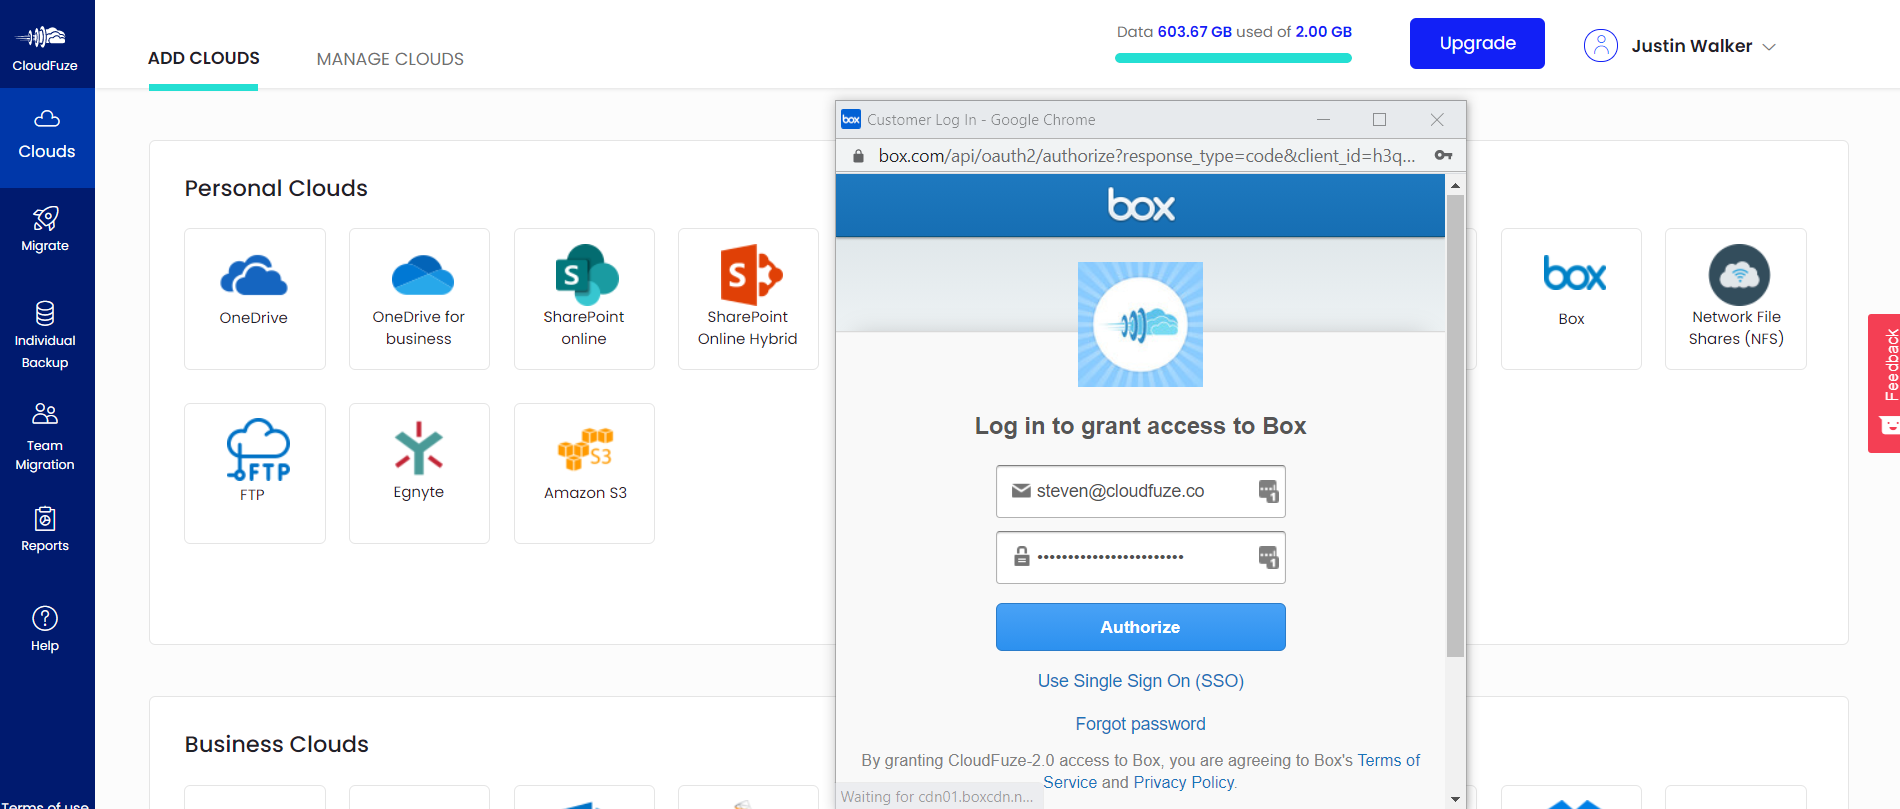Click the password input field

coord(1140,557)
